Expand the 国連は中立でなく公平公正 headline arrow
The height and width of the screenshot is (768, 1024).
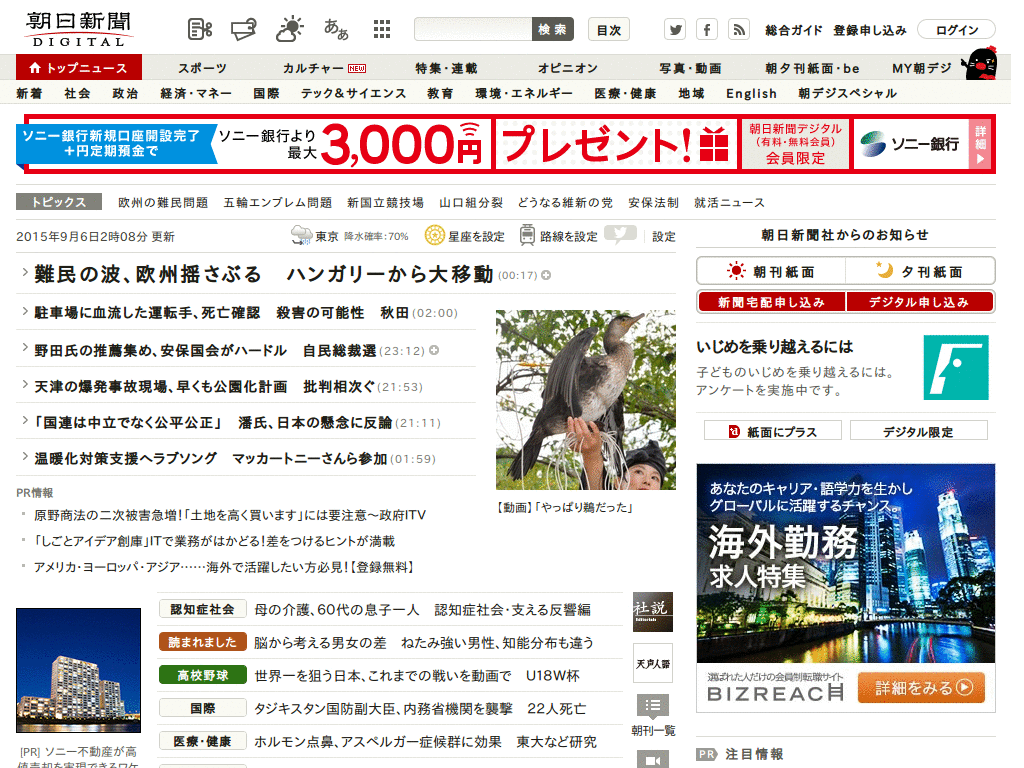(25, 421)
